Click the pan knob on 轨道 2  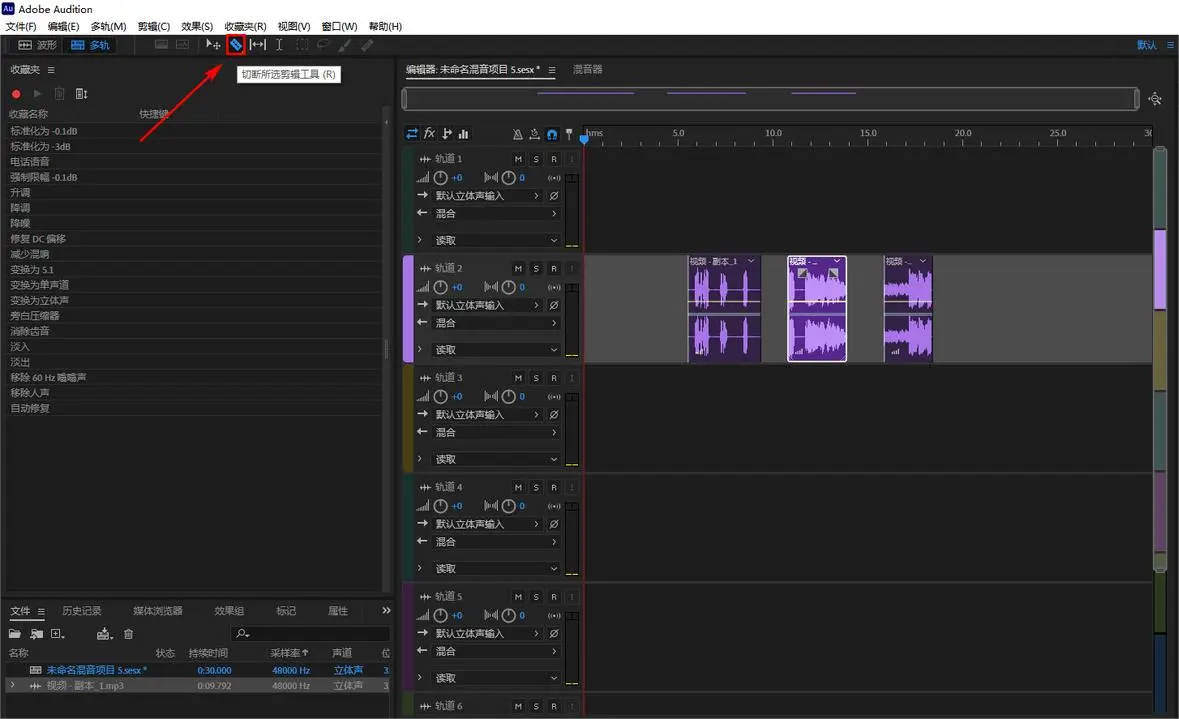508,287
